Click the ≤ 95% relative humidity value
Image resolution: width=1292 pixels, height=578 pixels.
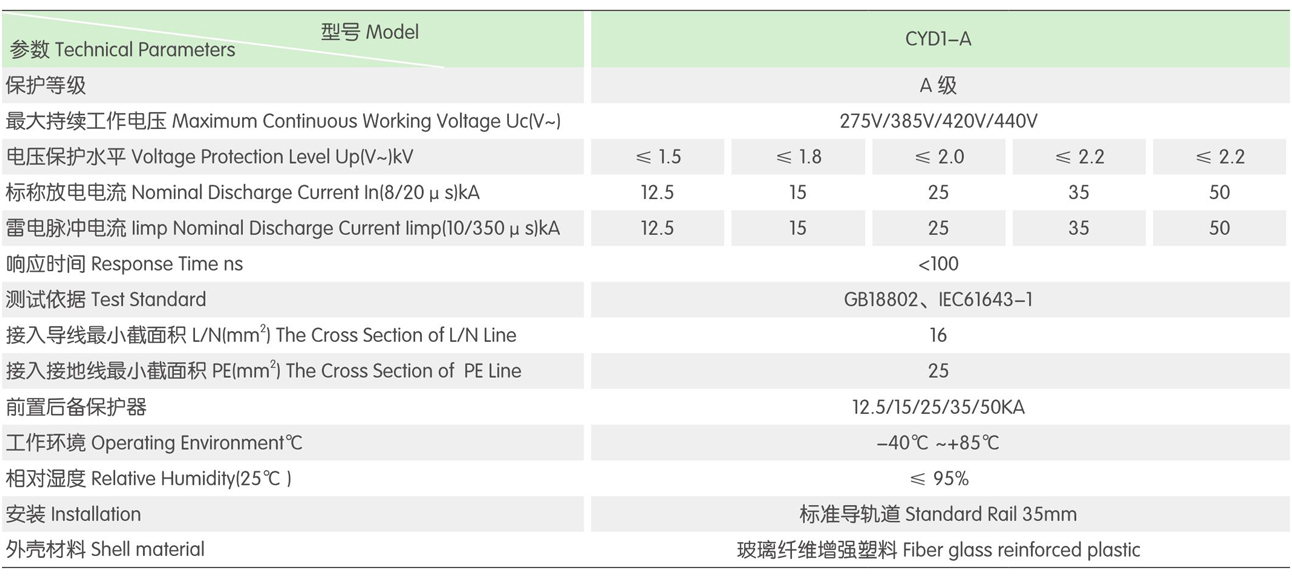937,478
